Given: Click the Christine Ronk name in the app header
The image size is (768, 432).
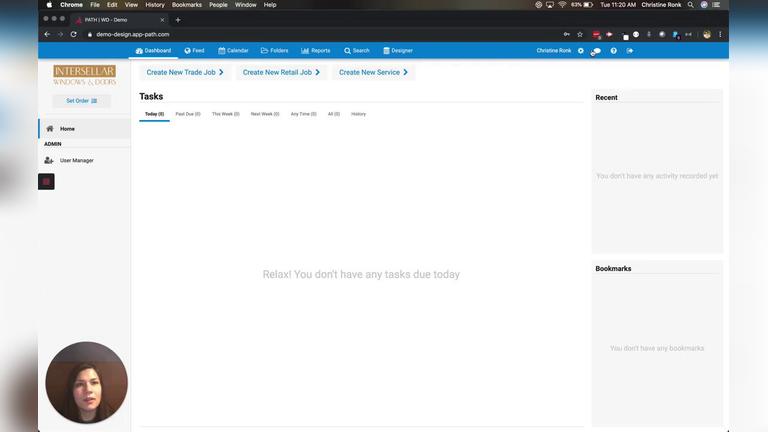Looking at the screenshot, I should 553,50.
